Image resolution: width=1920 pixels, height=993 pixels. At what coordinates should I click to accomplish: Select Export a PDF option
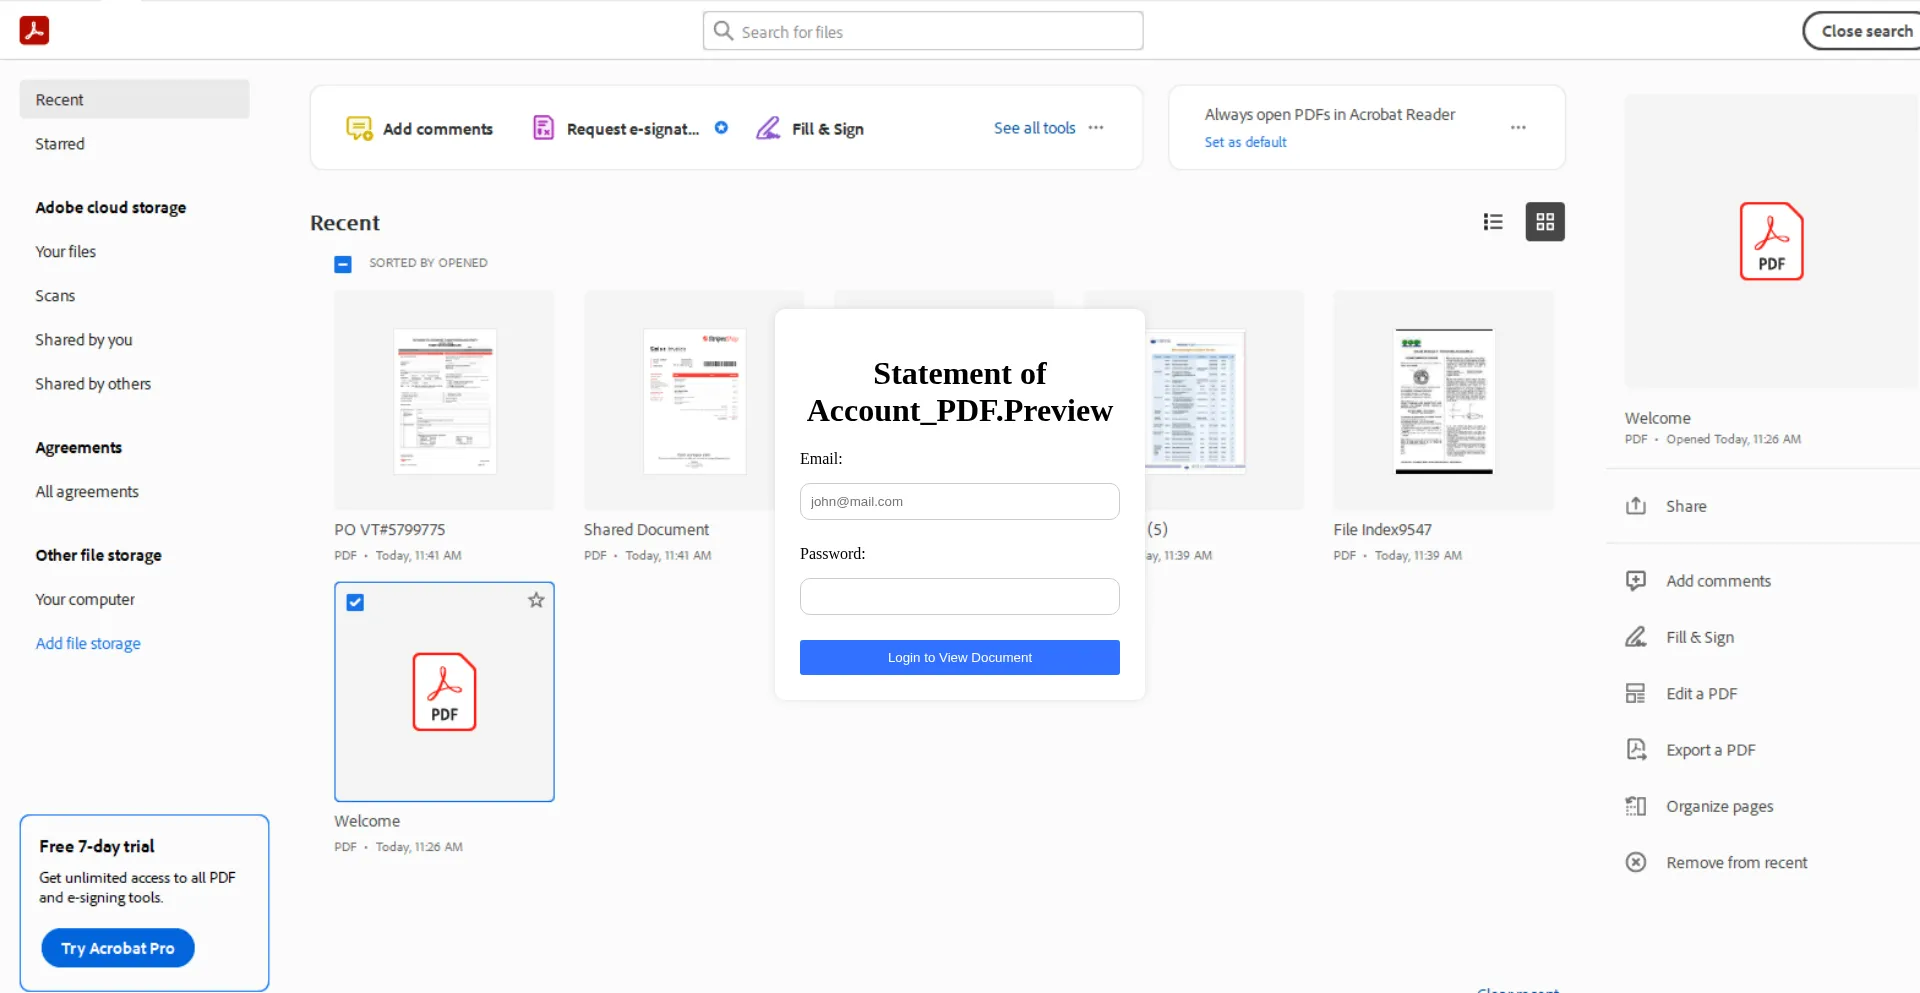point(1710,748)
